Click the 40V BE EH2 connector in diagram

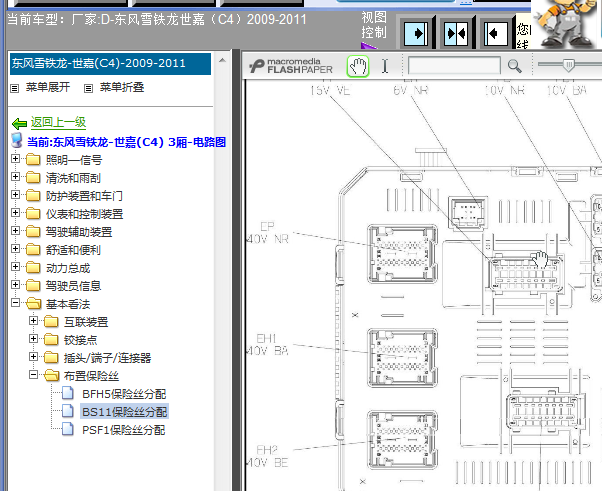(x=403, y=440)
